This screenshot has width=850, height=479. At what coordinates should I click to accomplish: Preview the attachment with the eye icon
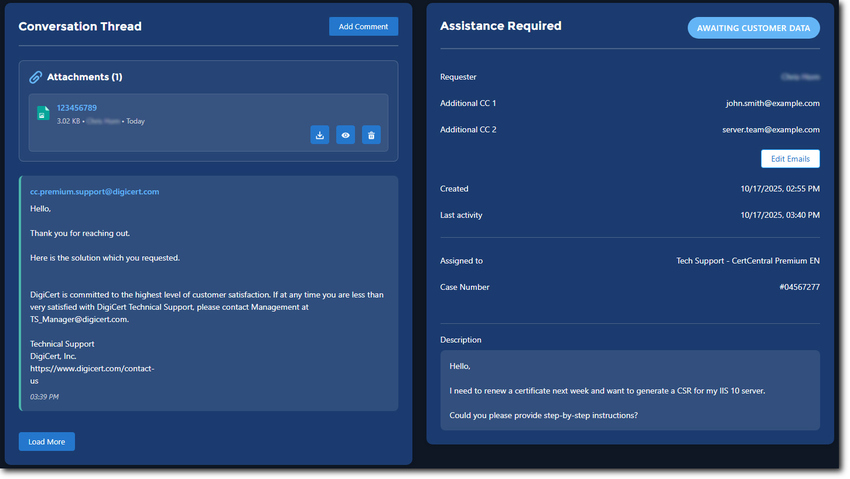[x=345, y=135]
